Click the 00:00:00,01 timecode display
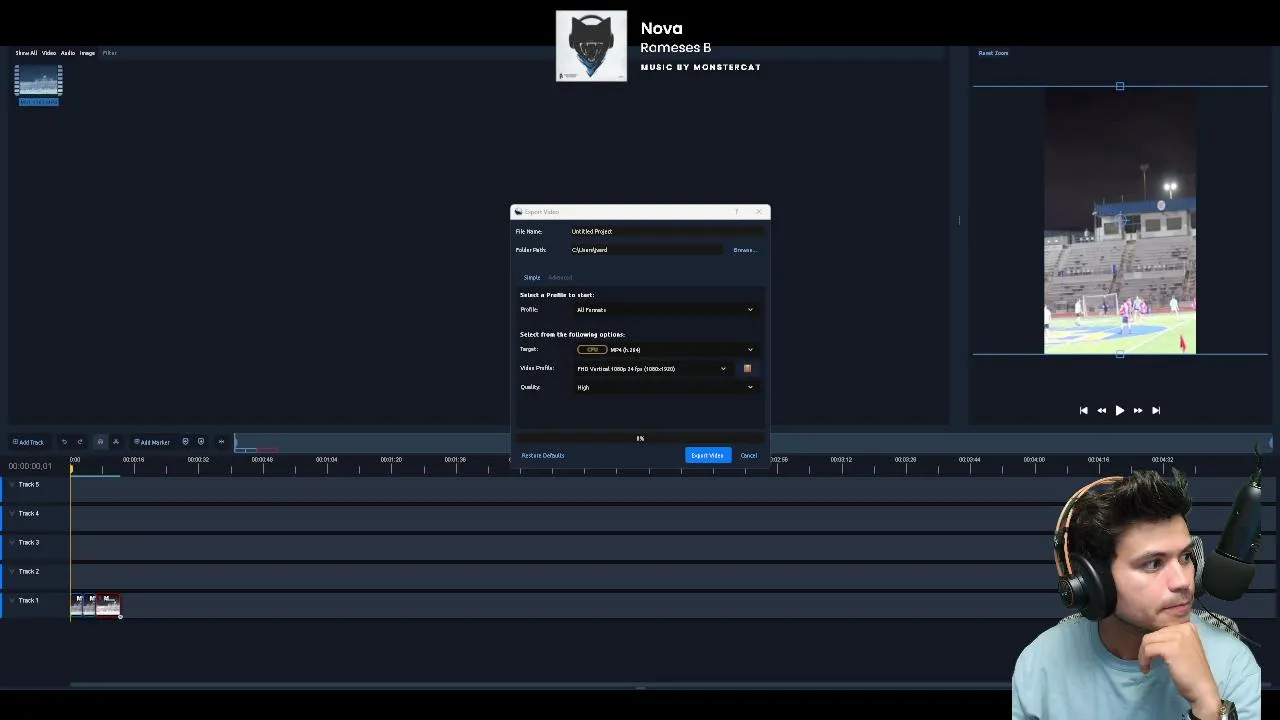 [x=30, y=466]
